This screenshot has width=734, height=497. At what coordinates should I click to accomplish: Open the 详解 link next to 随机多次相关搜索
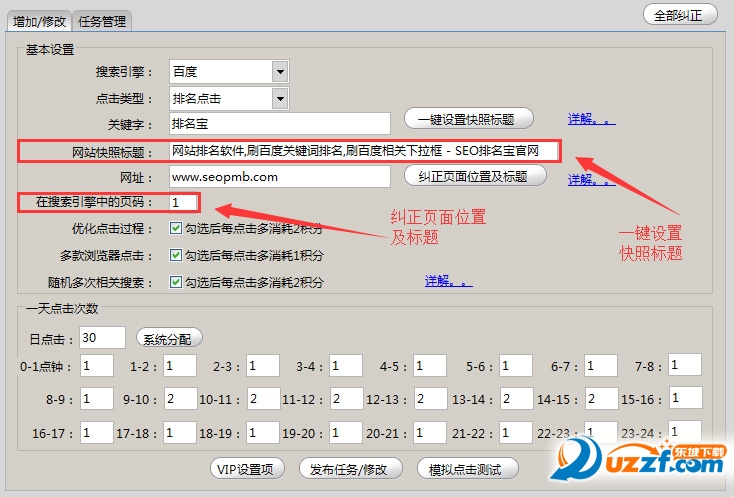point(448,281)
